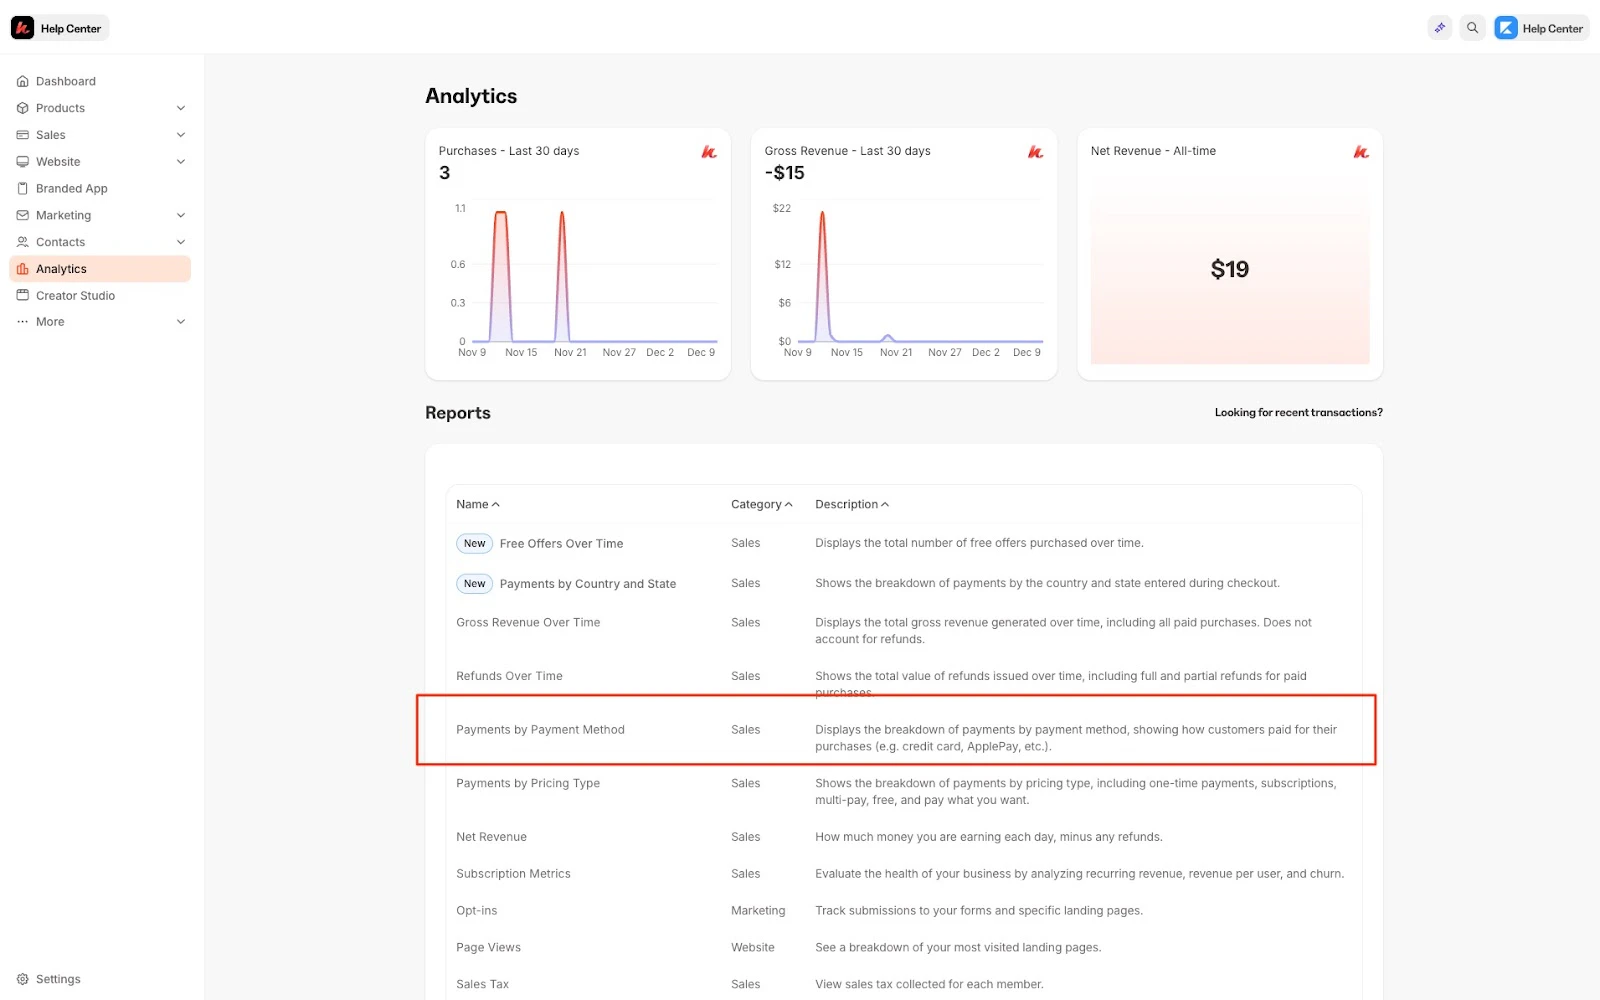Click the blue Help Center account icon
1600x1000 pixels.
pyautogui.click(x=1506, y=28)
